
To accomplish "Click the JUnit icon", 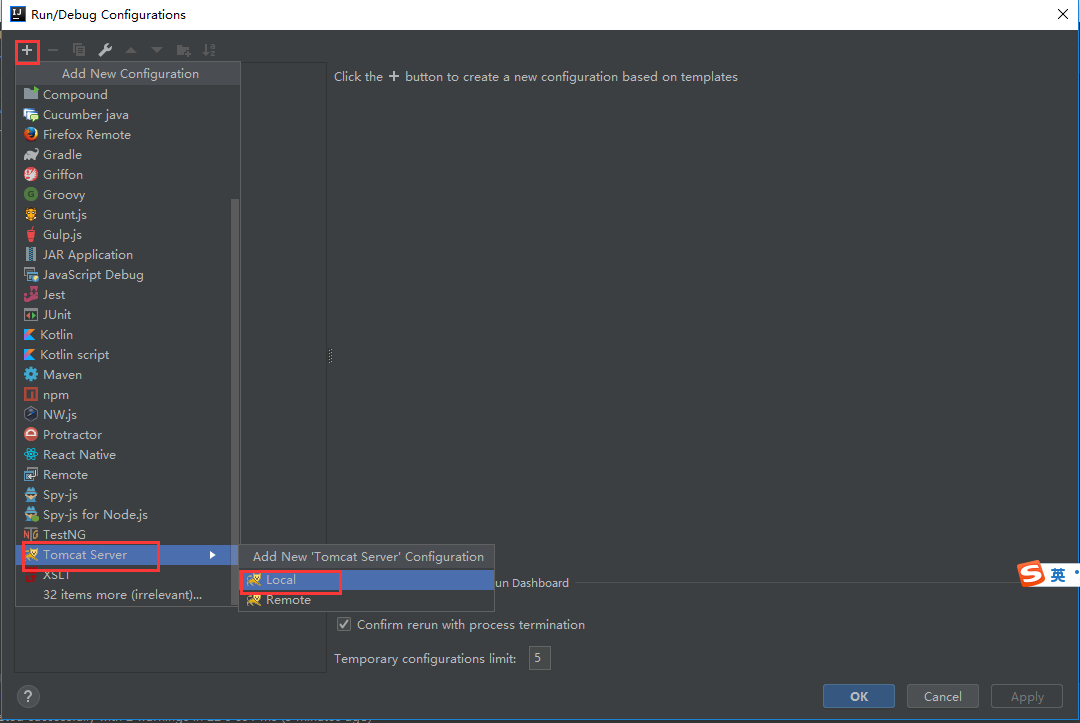I will tap(31, 315).
